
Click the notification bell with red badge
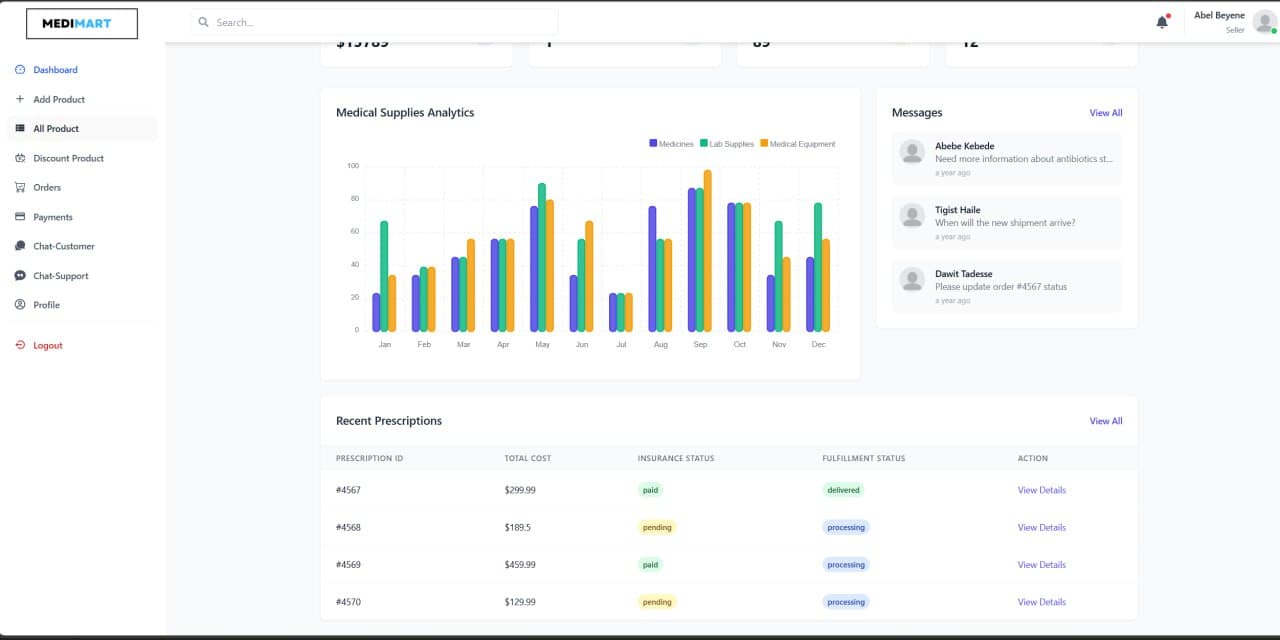pos(1161,20)
